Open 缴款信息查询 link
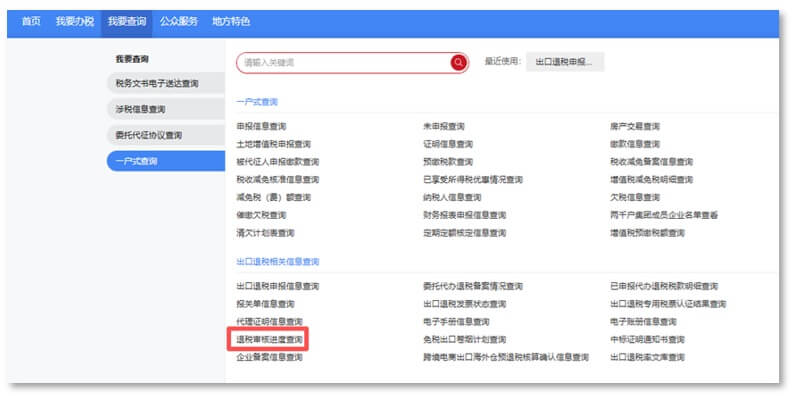Viewport: 794px width, 397px height. 635,144
